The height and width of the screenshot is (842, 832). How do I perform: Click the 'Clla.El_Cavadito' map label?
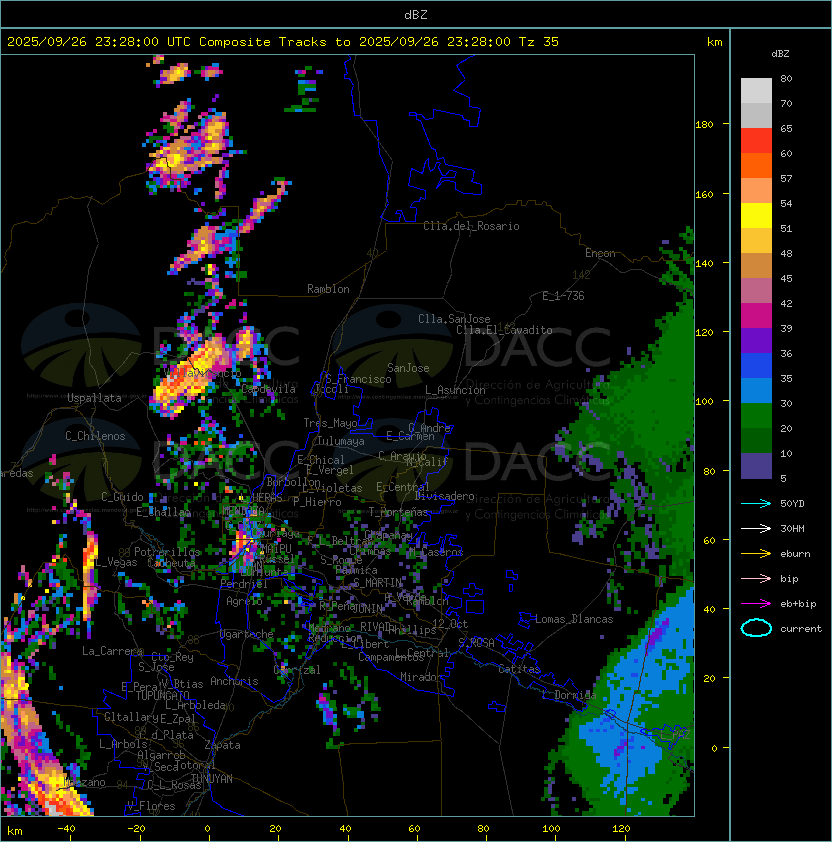504,330
